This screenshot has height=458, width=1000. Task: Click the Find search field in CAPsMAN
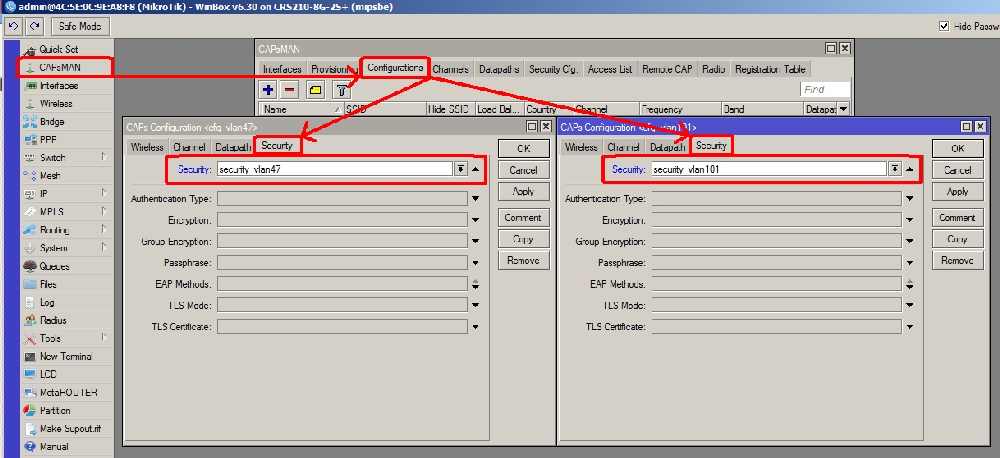(x=825, y=89)
